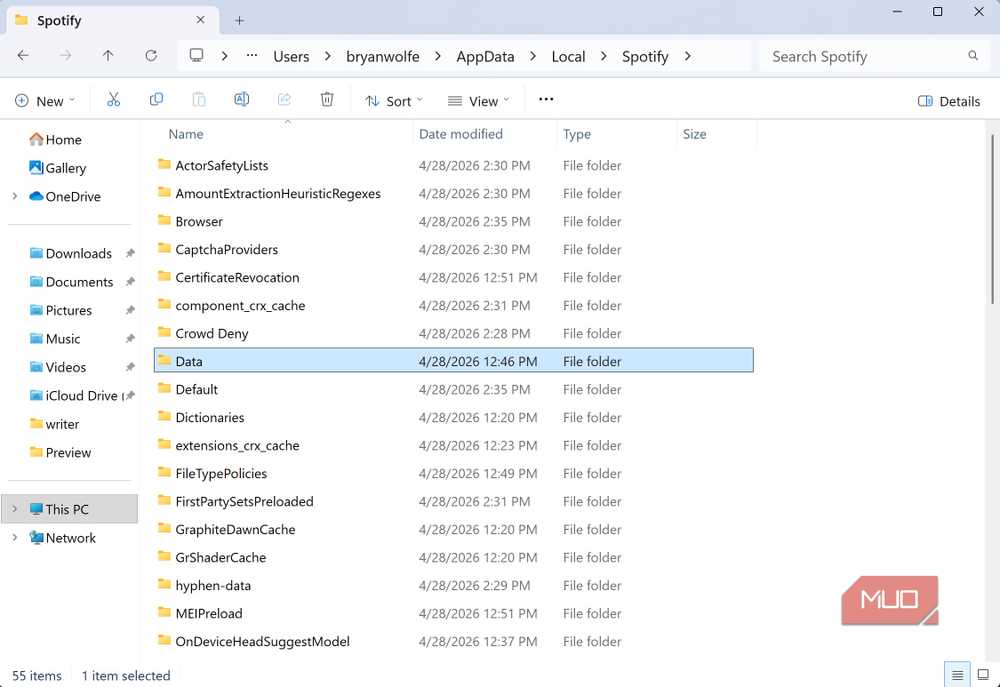Open the writer folder in sidebar
The image size is (1000, 687).
pos(54,424)
